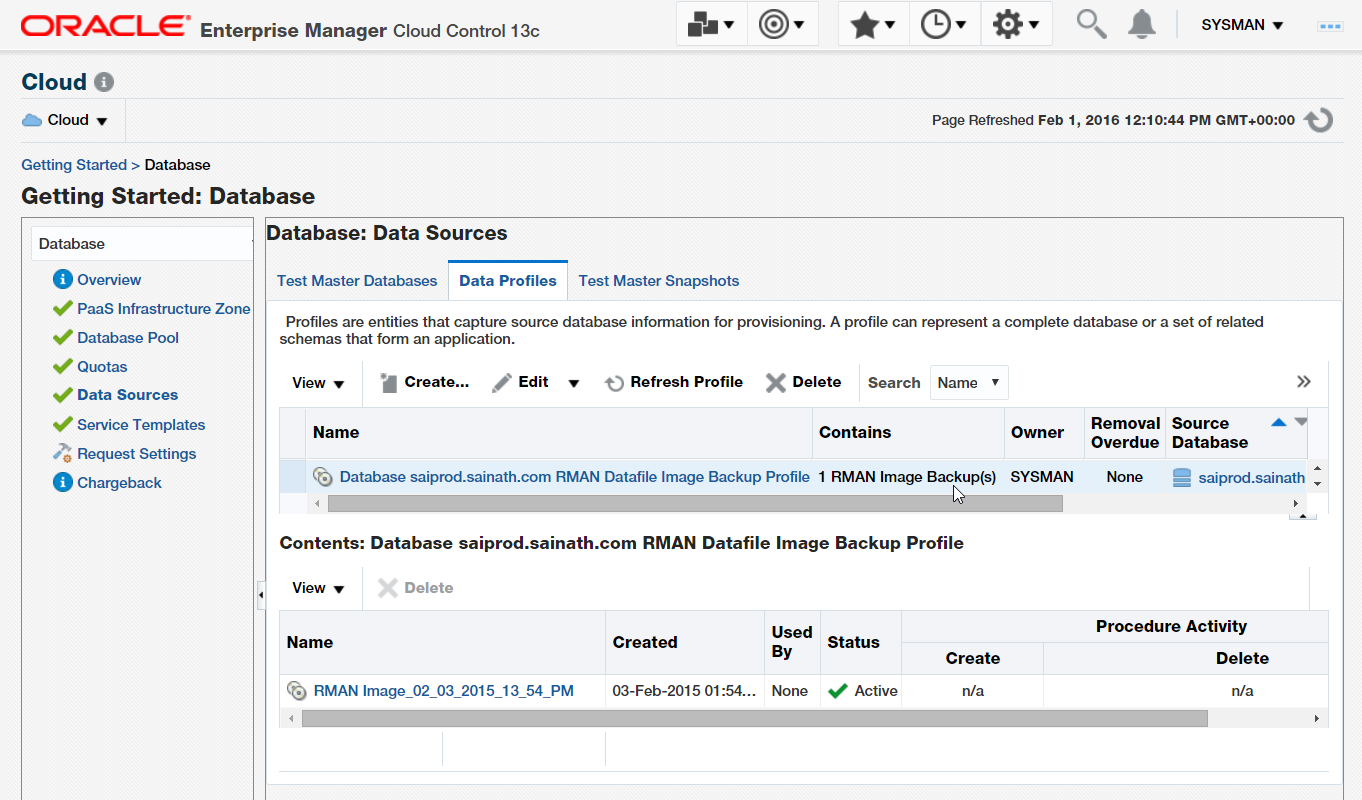Click Edit profile button

(x=520, y=382)
